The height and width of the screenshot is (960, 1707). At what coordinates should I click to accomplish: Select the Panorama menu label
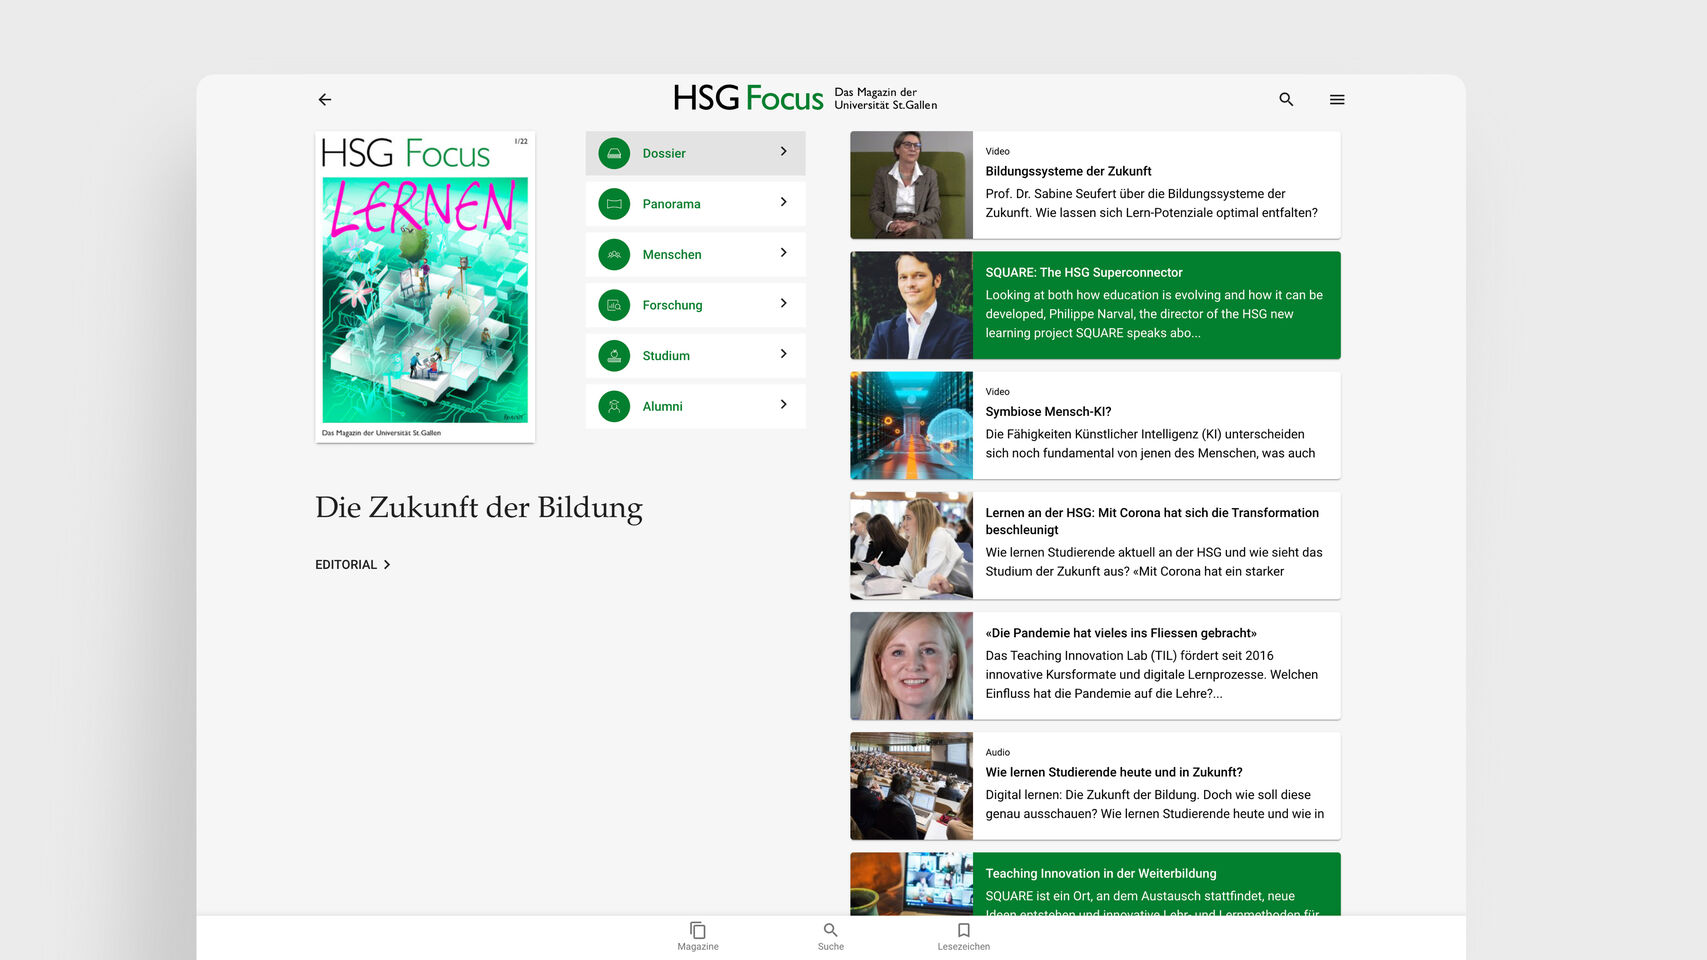pyautogui.click(x=671, y=204)
